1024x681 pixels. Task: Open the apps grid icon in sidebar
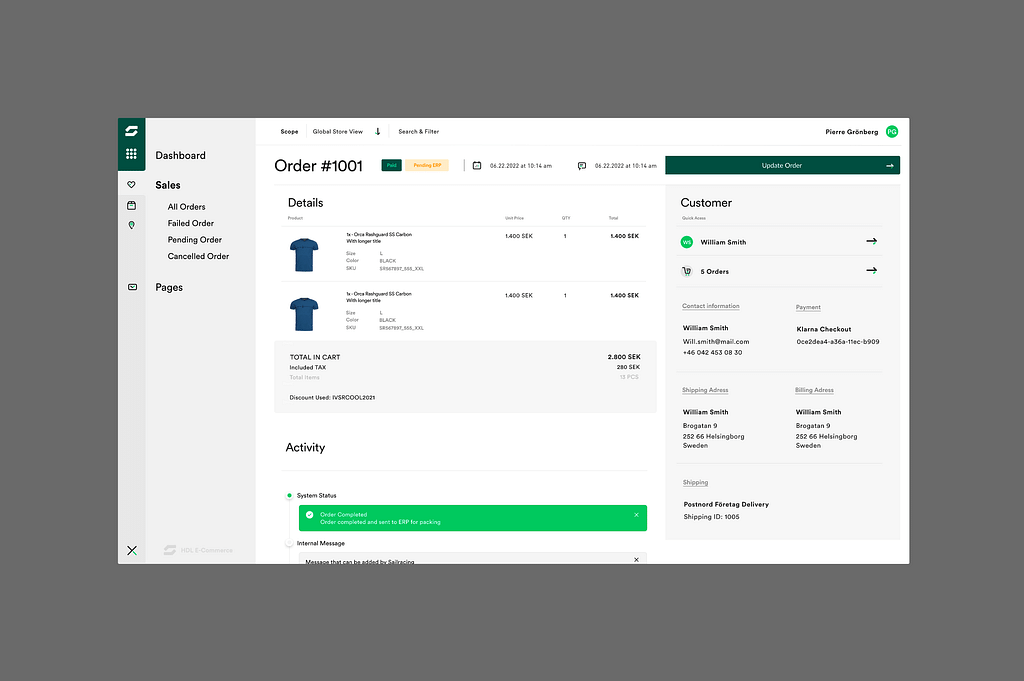[131, 154]
